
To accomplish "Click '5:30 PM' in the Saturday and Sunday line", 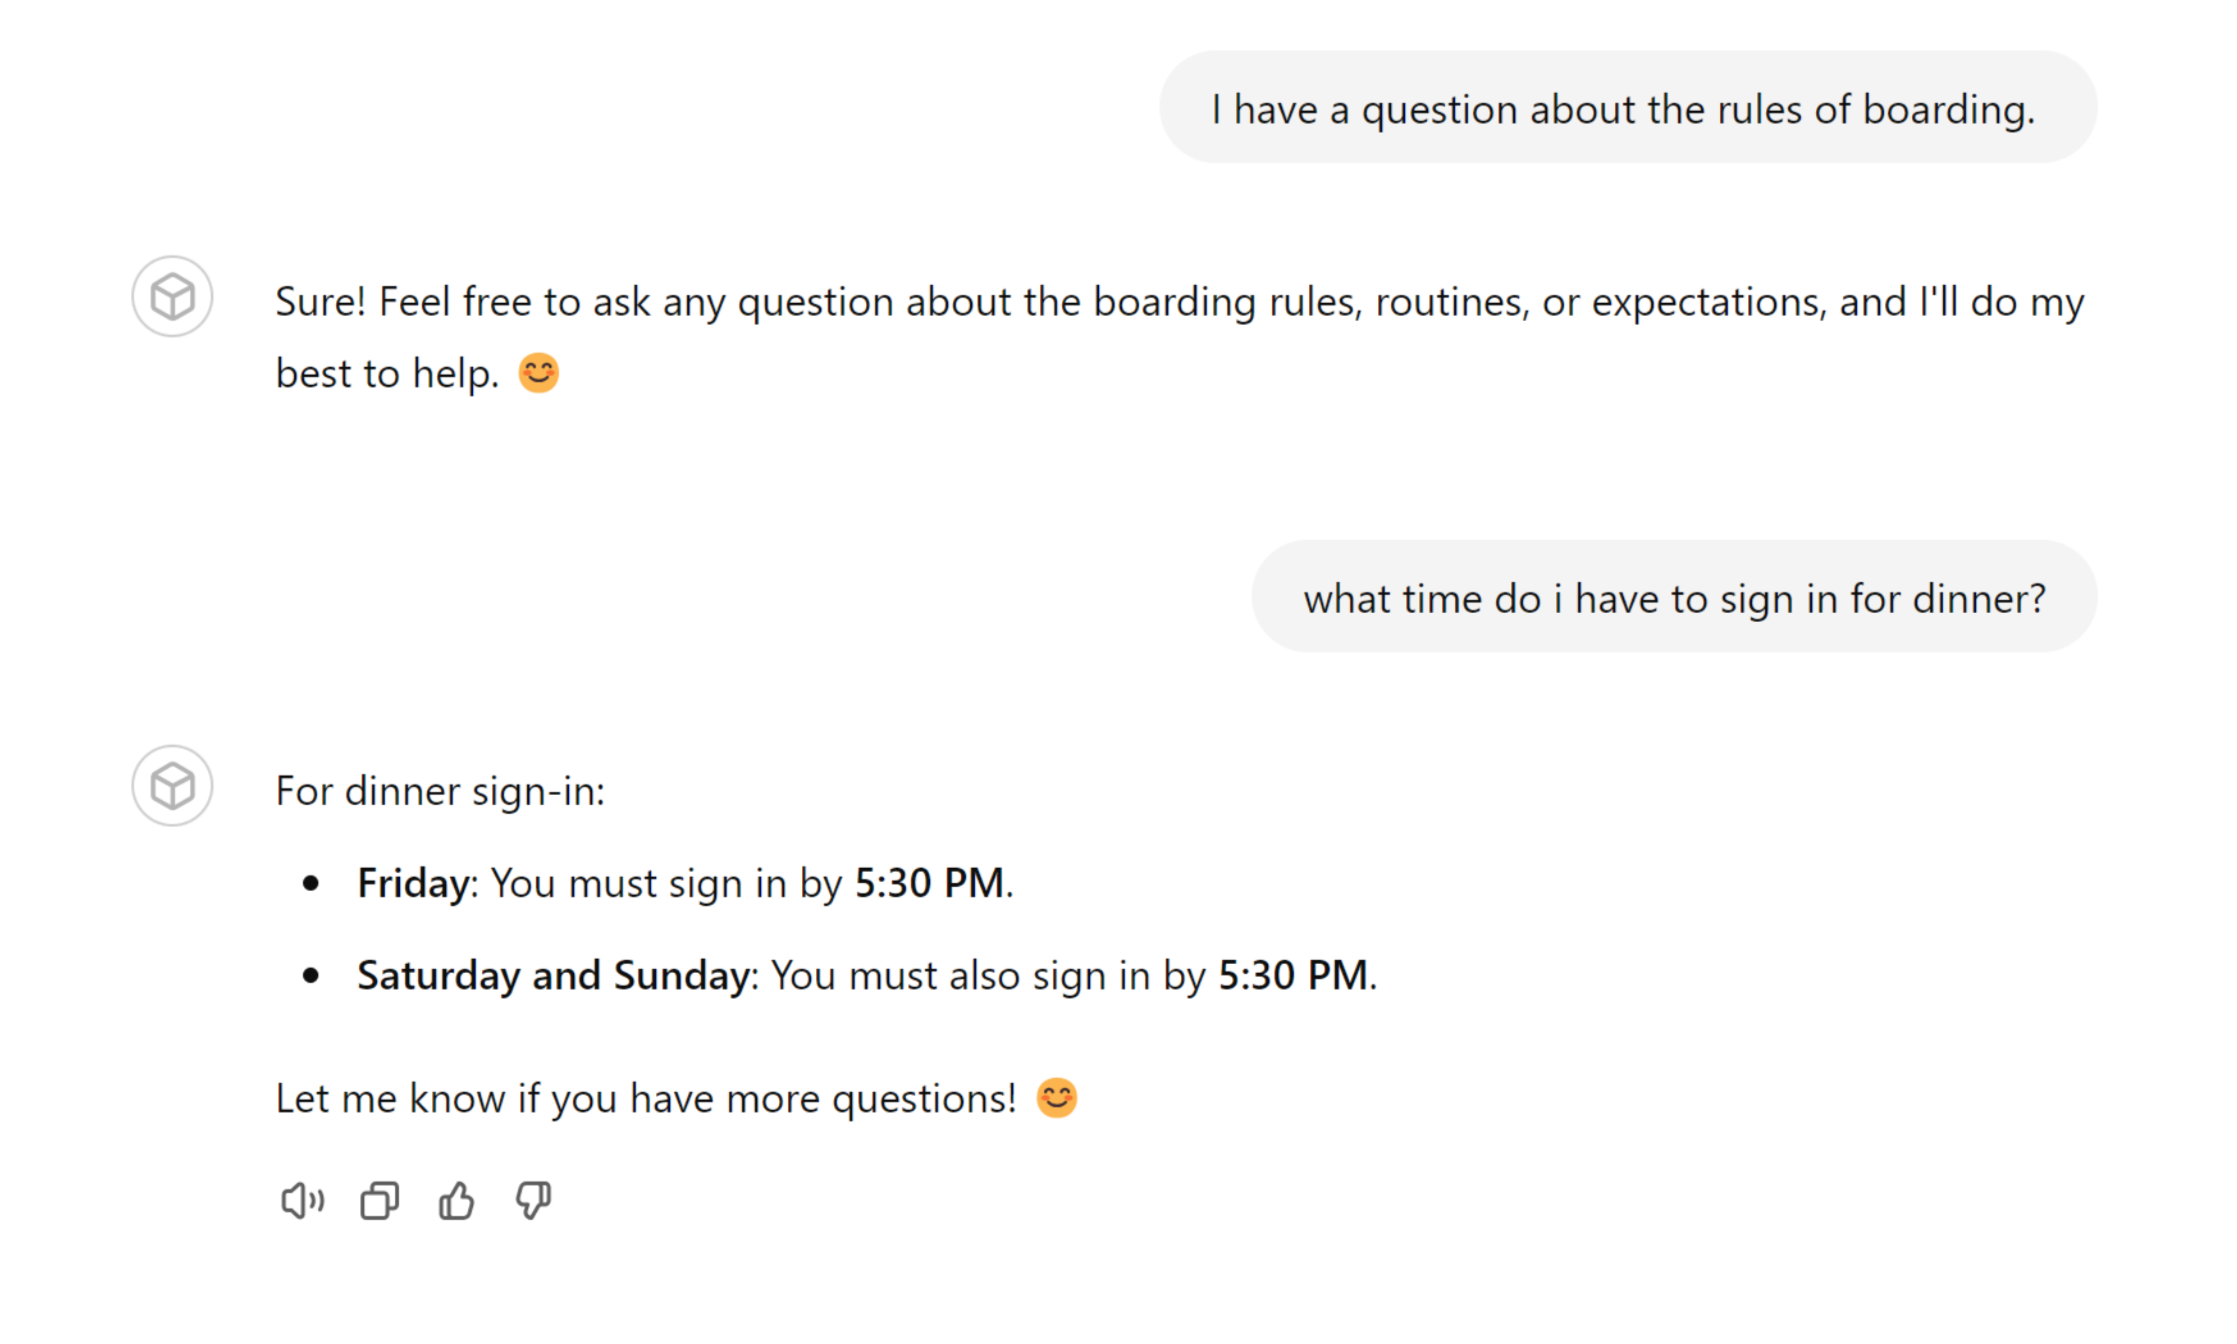I will pyautogui.click(x=1292, y=975).
